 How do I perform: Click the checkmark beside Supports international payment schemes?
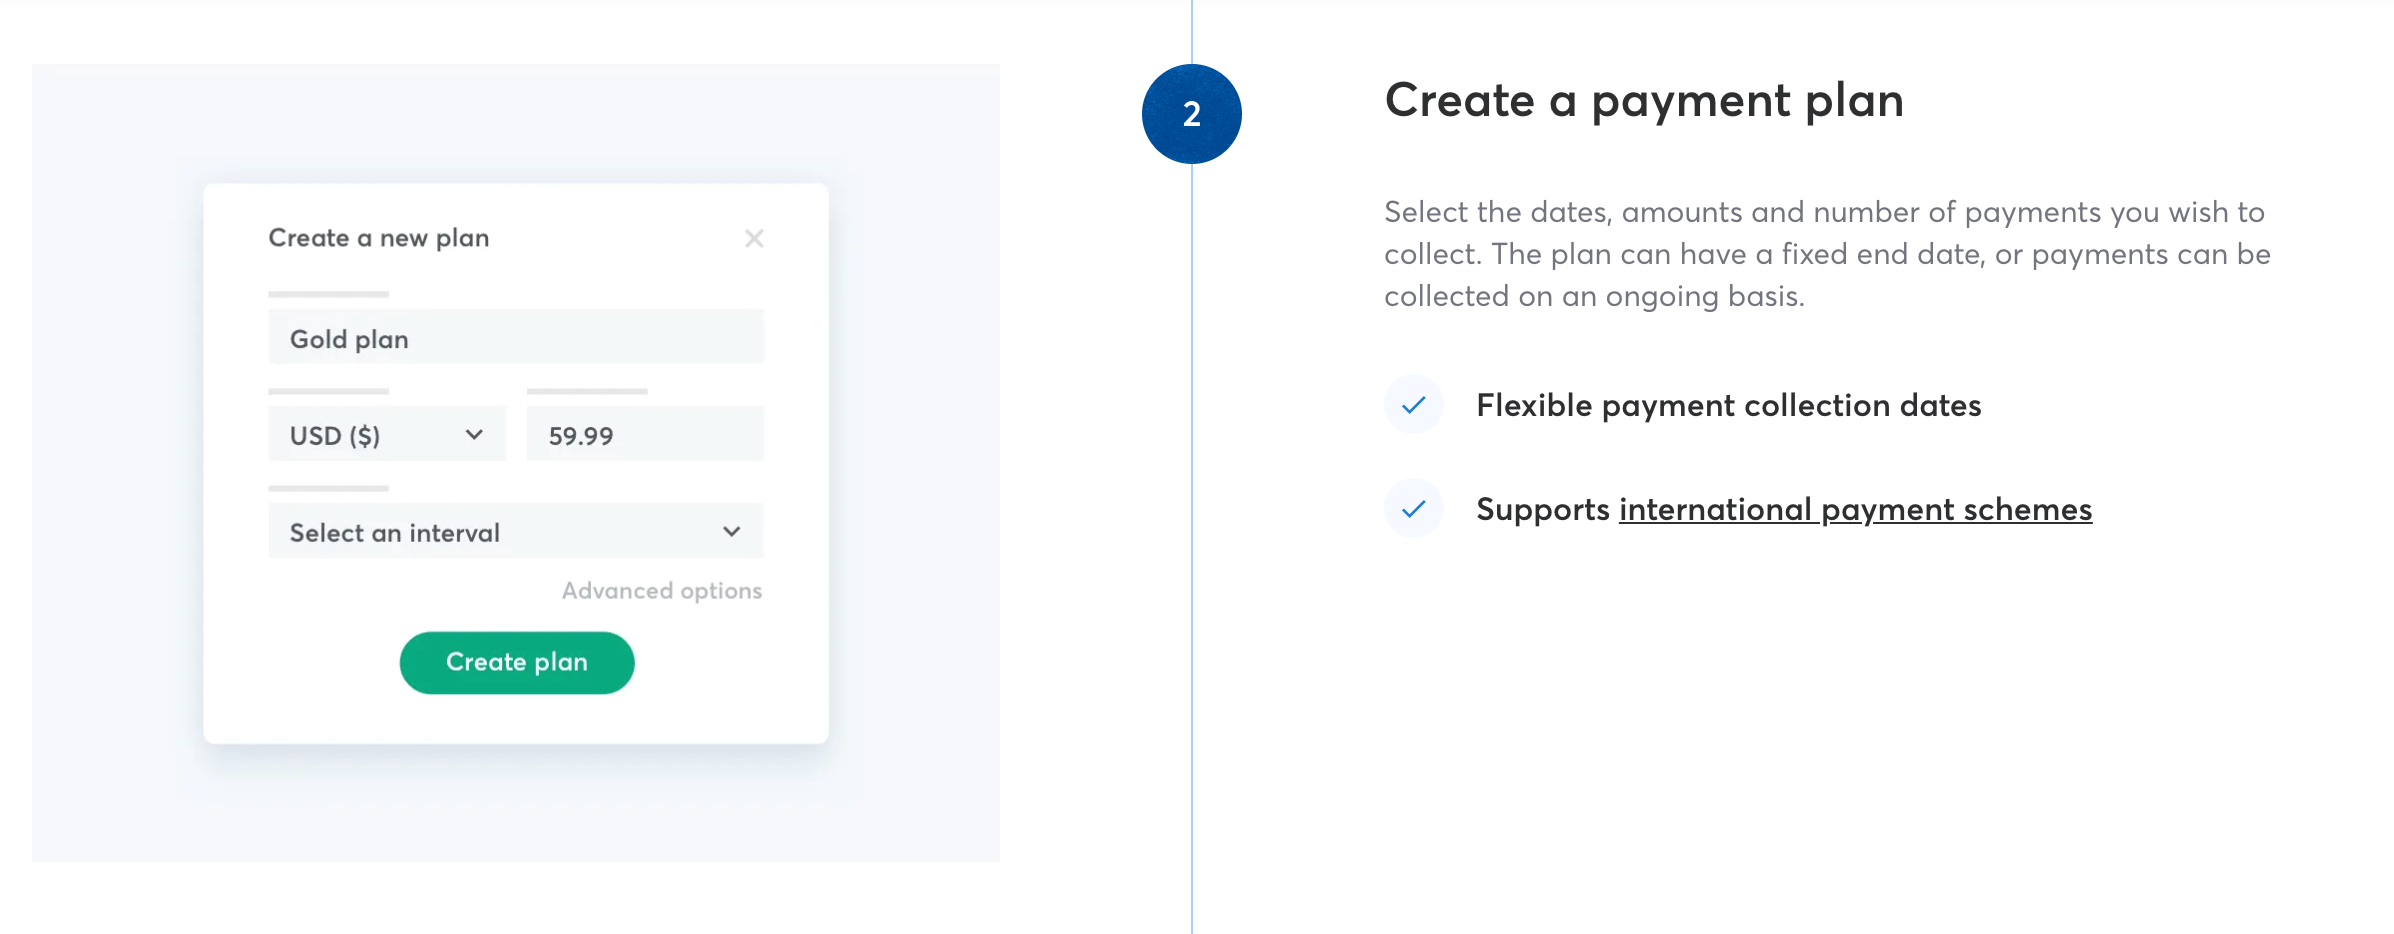pos(1413,509)
